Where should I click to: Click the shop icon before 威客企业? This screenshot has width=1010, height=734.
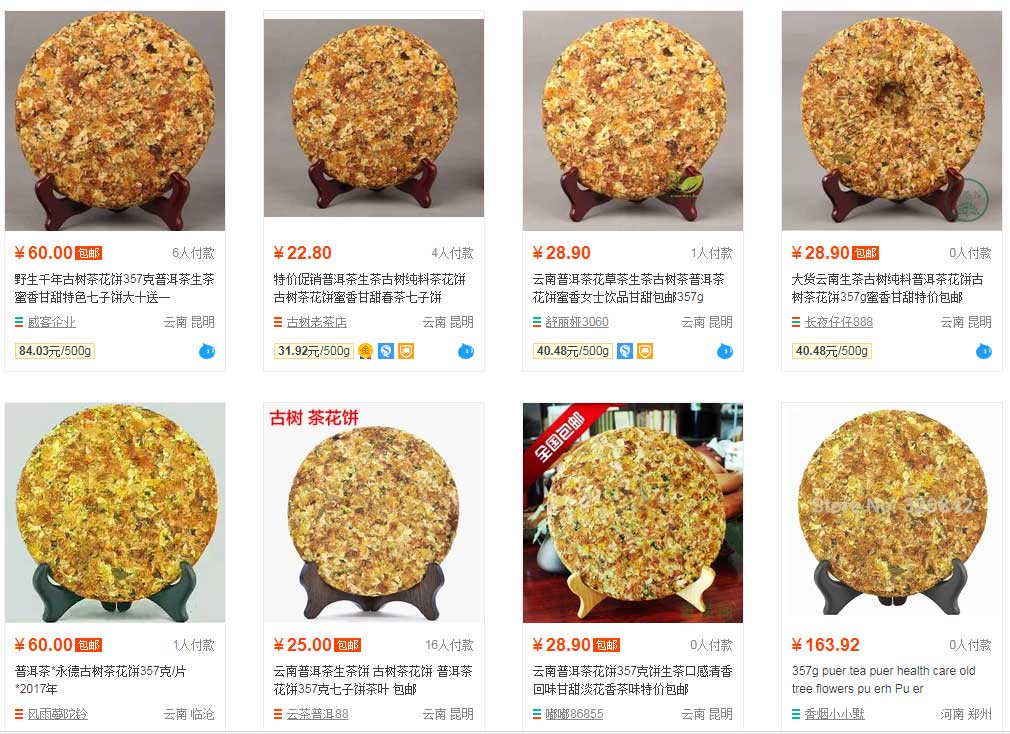pyautogui.click(x=19, y=322)
